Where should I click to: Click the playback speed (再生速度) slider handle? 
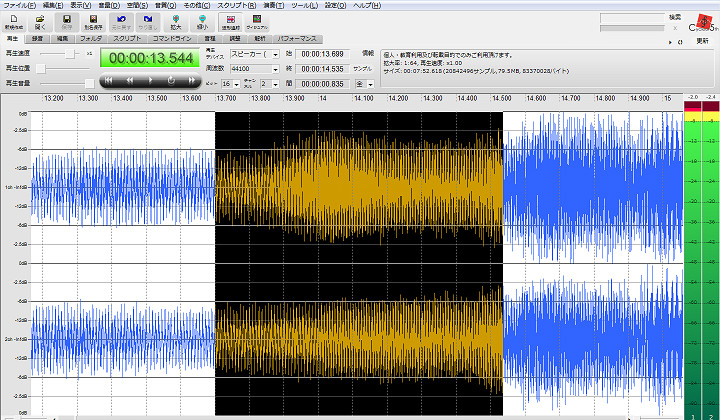(x=72, y=52)
